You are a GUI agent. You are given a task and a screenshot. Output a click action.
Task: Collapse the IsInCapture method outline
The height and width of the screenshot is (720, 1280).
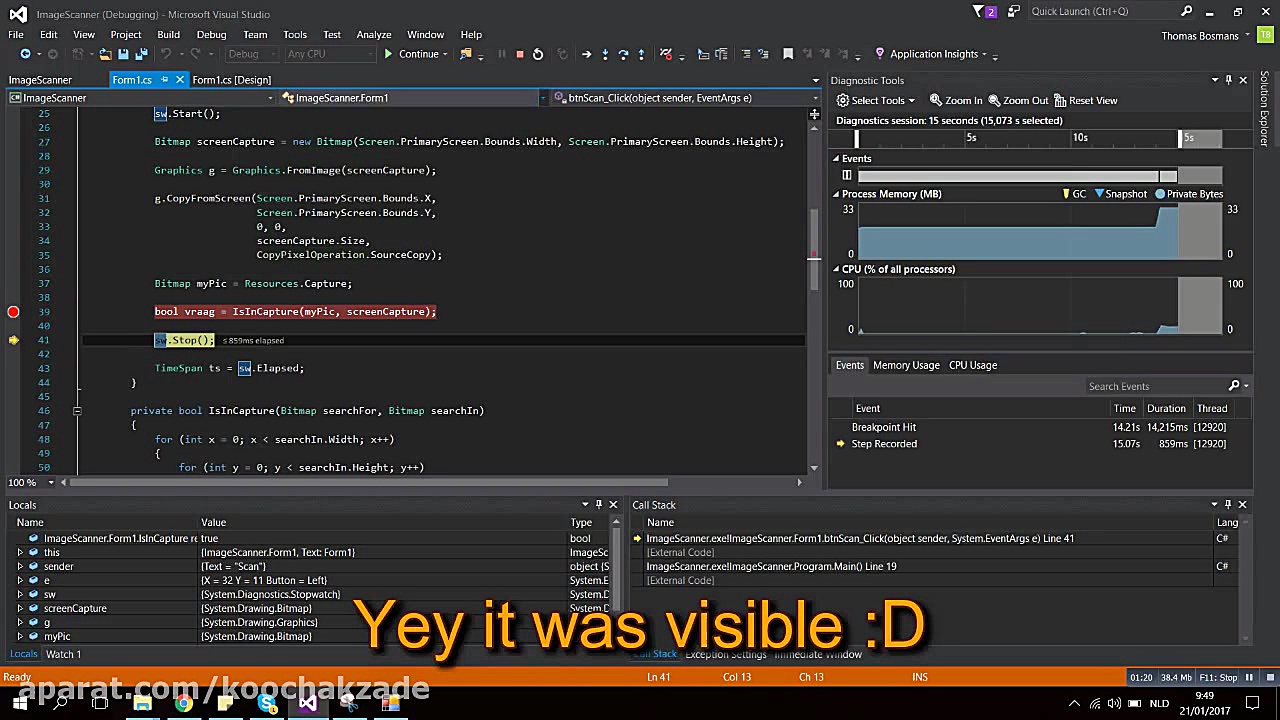coord(77,411)
